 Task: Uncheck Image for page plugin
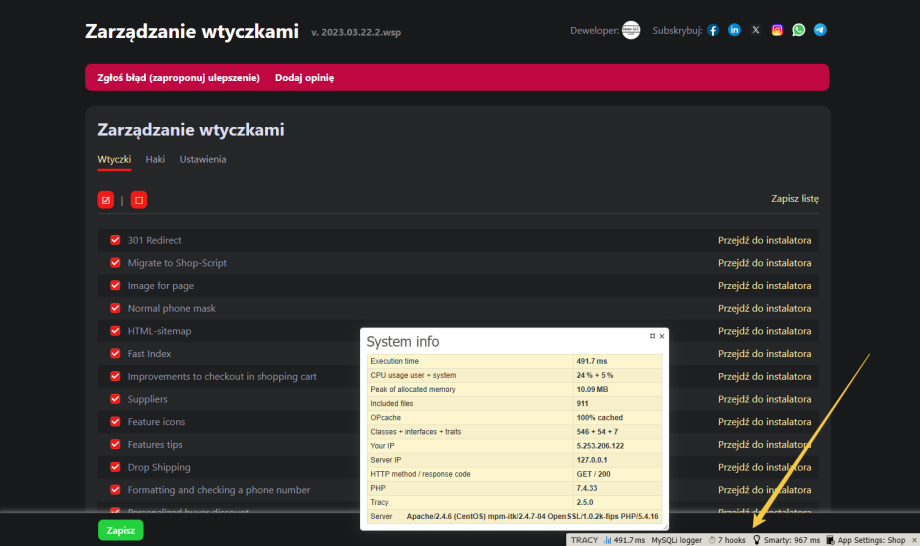[115, 286]
